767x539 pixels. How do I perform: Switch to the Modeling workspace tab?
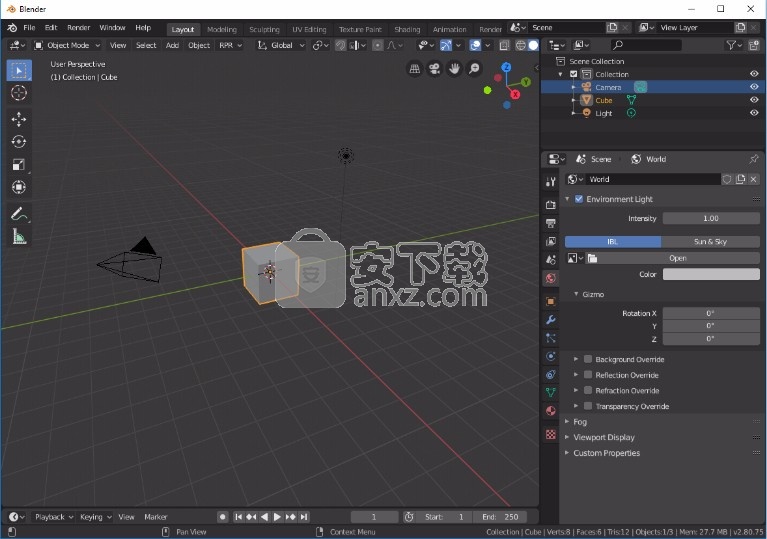click(x=222, y=29)
